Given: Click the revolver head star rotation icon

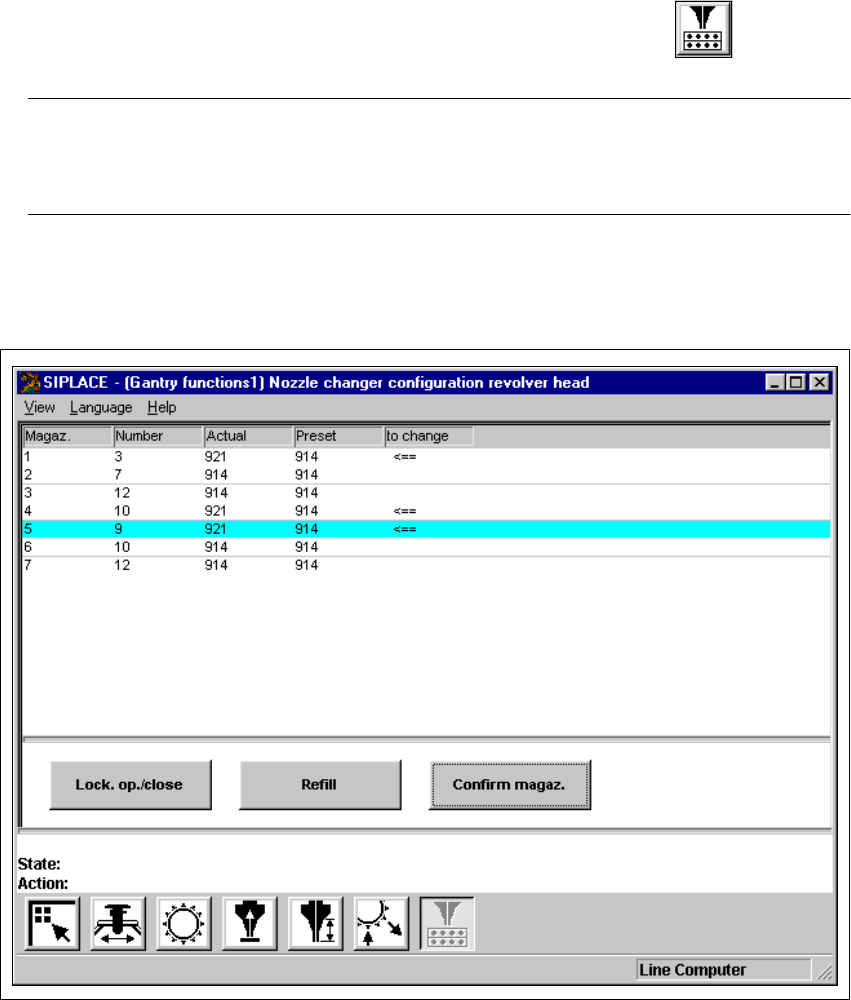Looking at the screenshot, I should pos(184,923).
